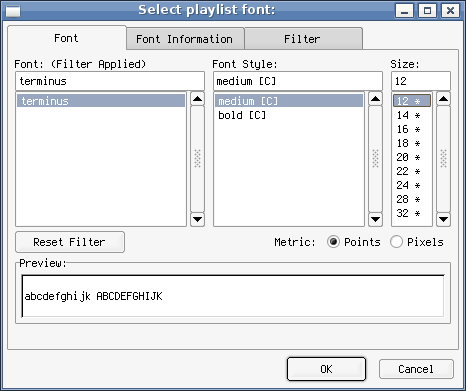Click the Reset Filter button
Screen dimensions: 466x391
70,242
